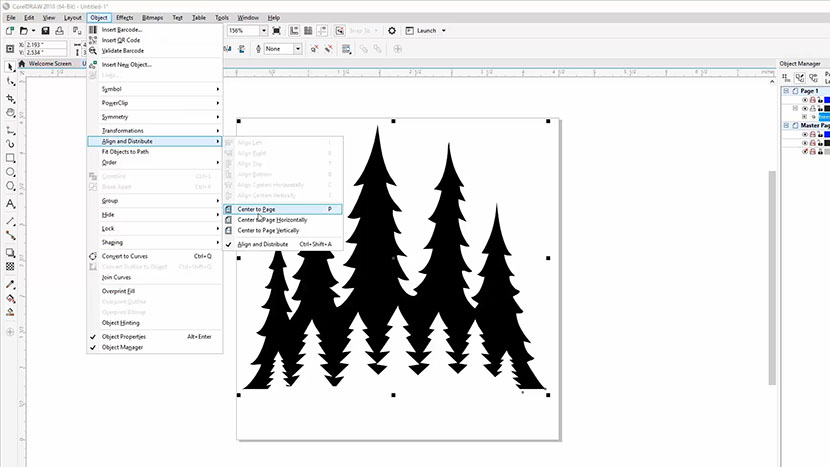Toggle Object Properties checked menu item
This screenshot has height=467, width=830.
(123, 337)
